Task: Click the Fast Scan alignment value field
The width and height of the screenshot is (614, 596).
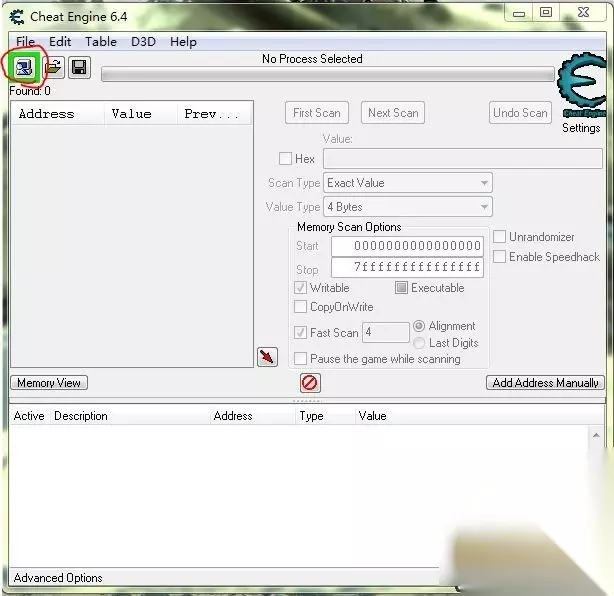Action: pyautogui.click(x=386, y=332)
